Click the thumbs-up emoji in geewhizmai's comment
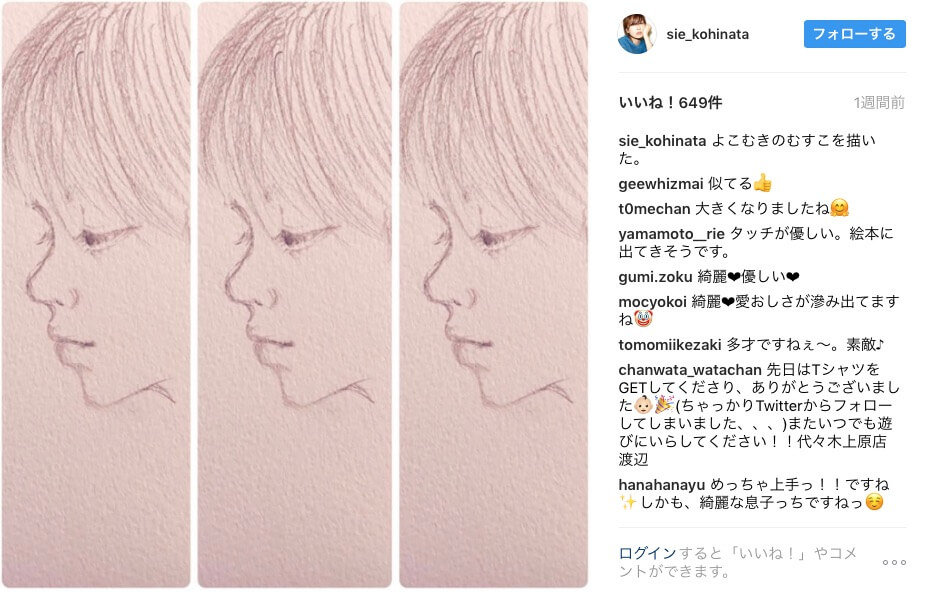 [763, 183]
